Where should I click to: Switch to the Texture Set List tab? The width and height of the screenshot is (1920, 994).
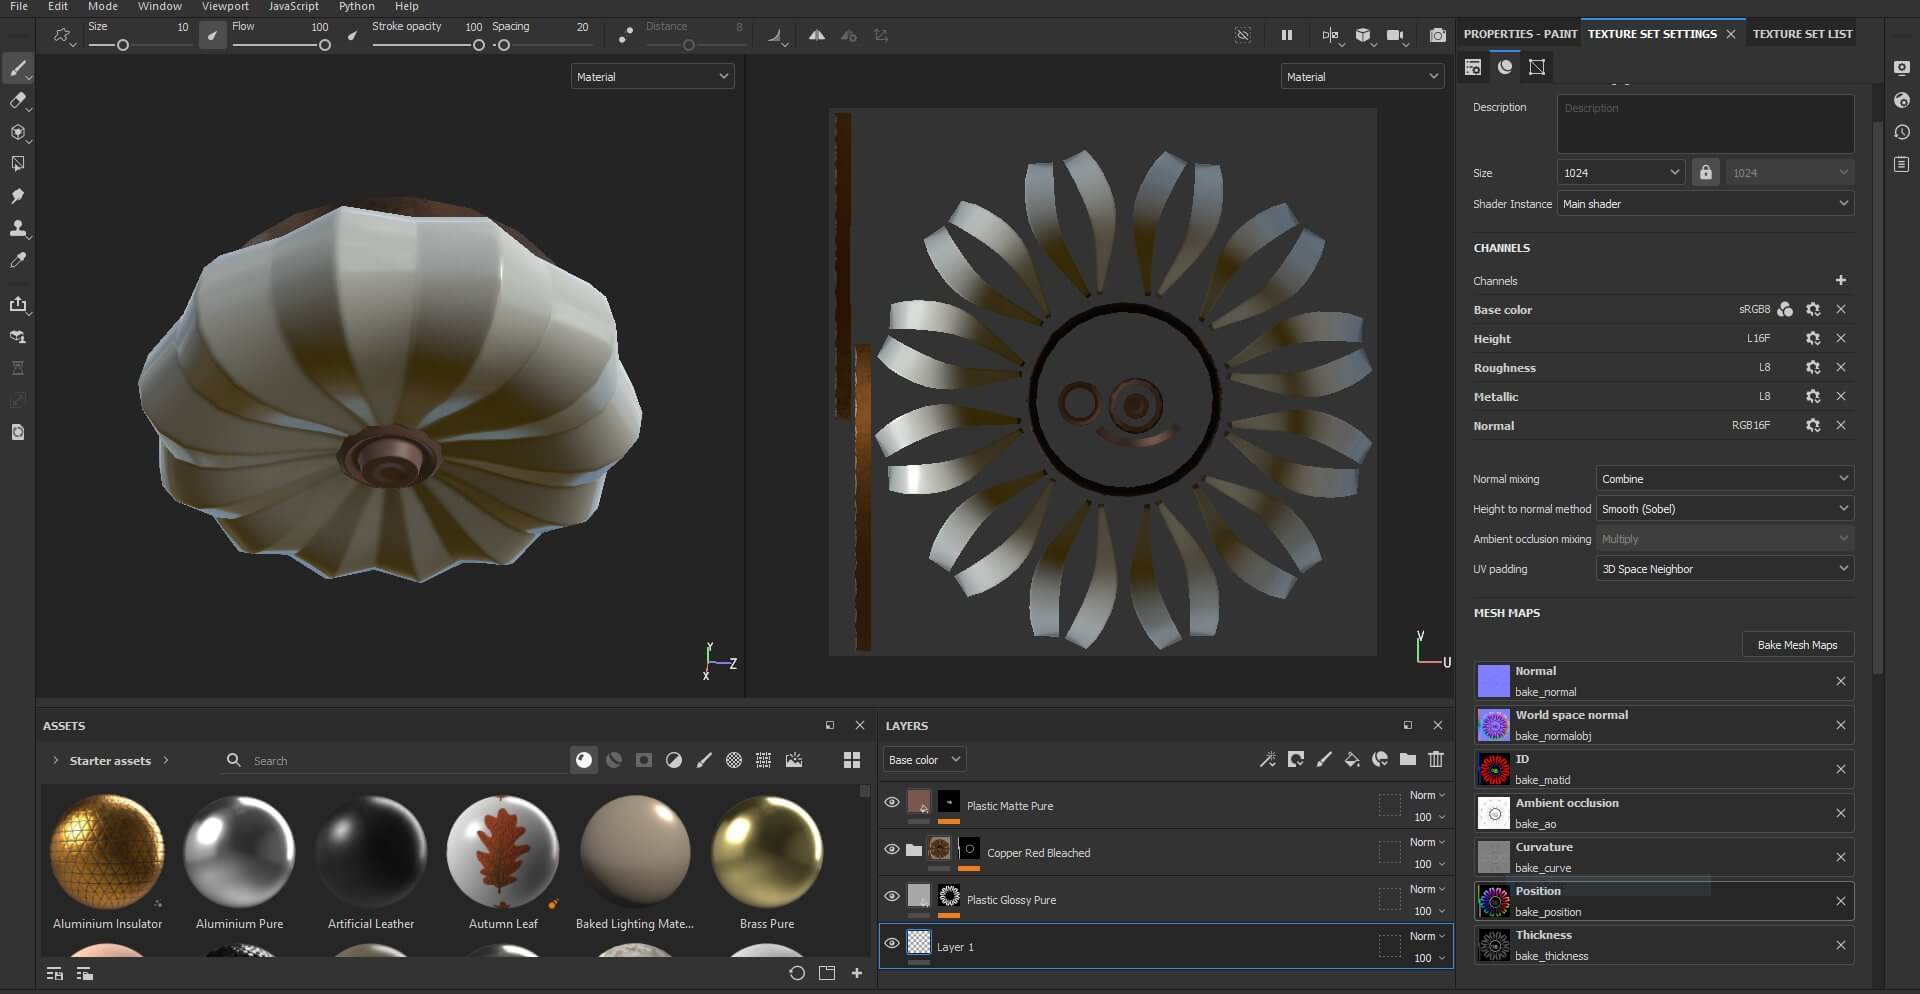(1802, 34)
